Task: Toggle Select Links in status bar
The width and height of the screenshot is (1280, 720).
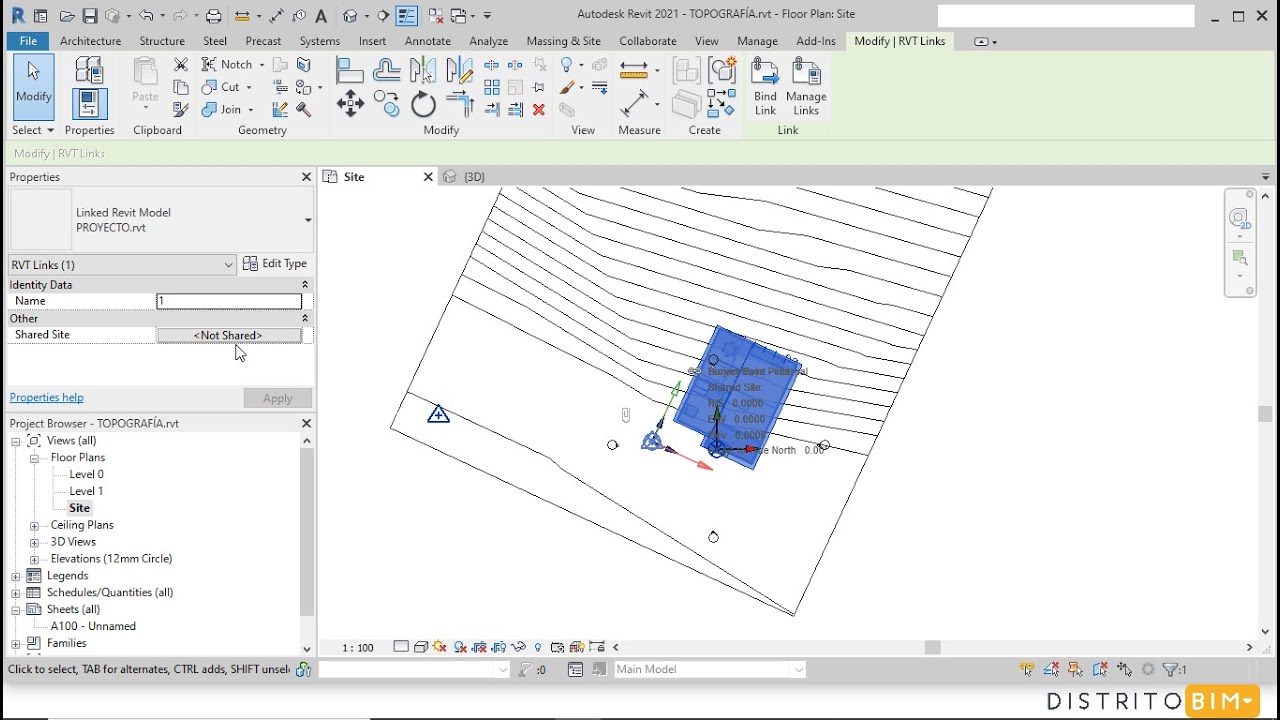Action: [x=1027, y=669]
